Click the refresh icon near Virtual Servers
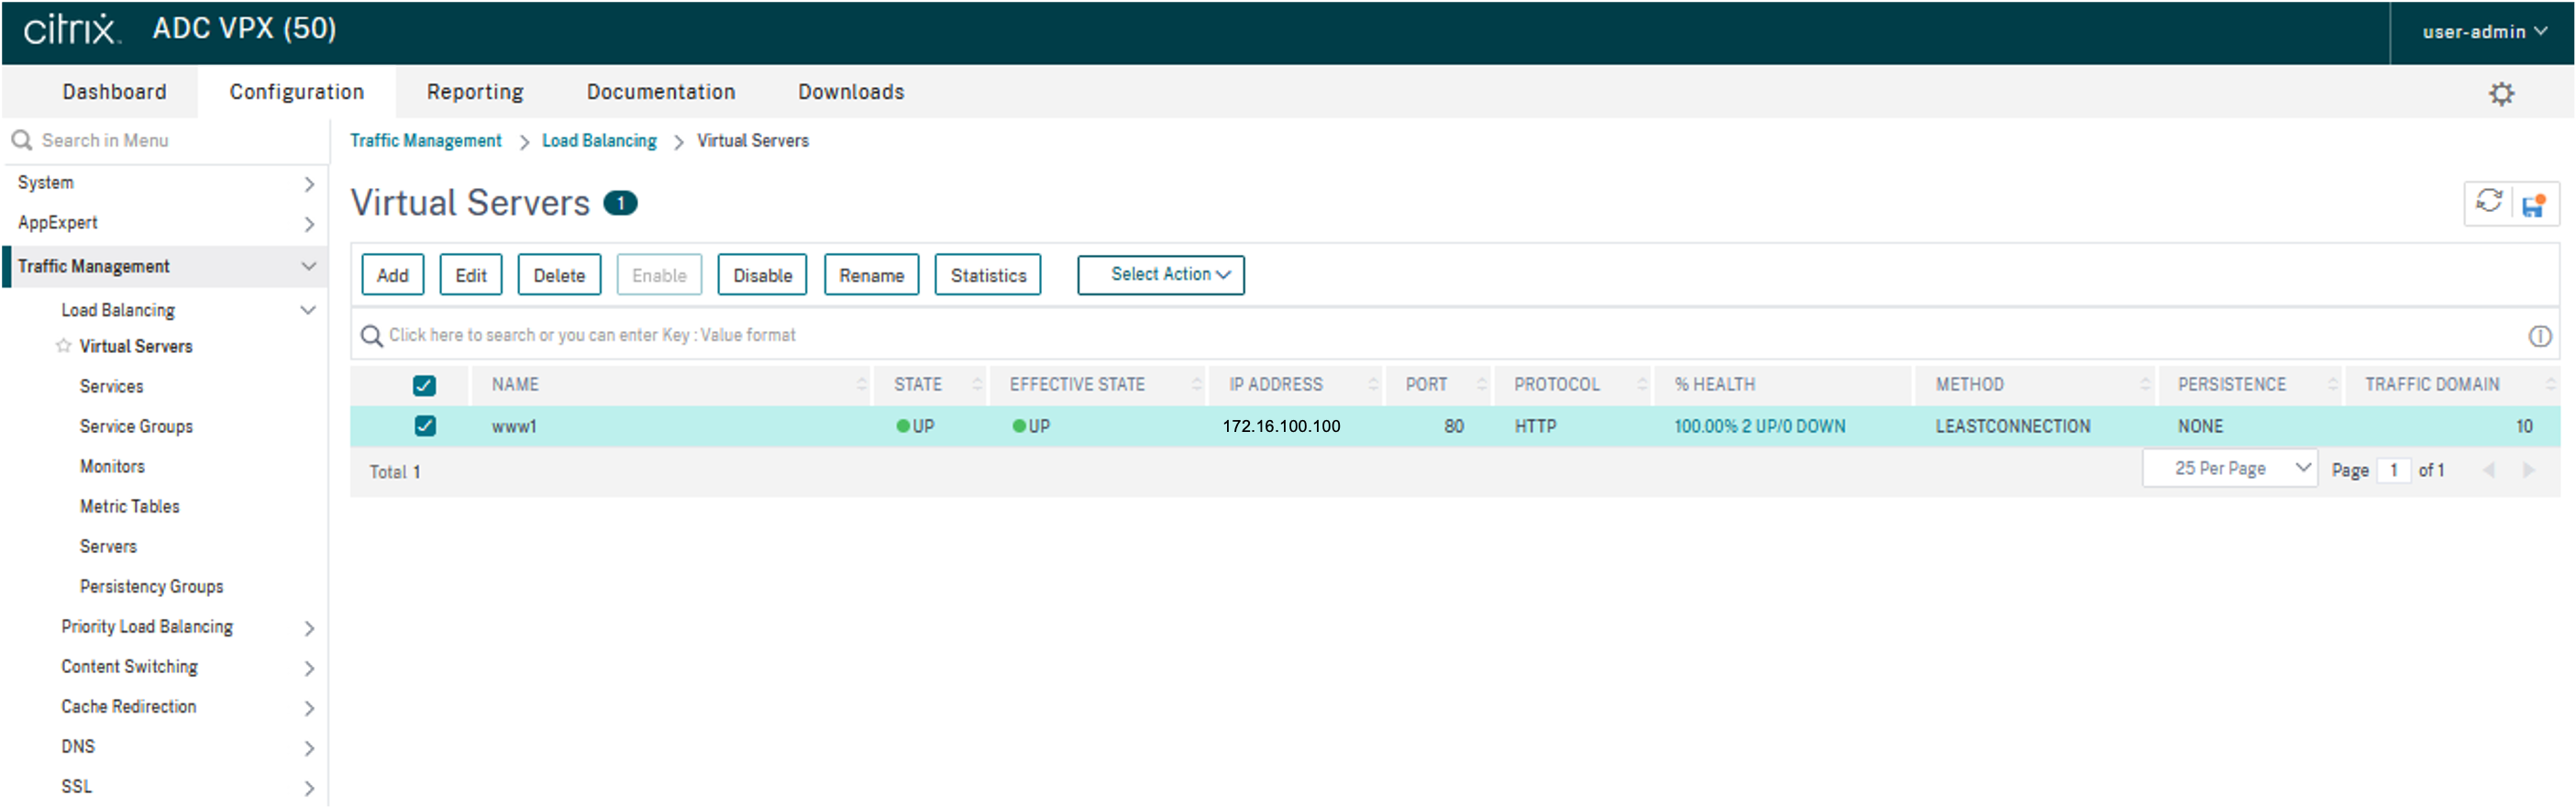Screen dimensions: 2576x807 click(2488, 202)
